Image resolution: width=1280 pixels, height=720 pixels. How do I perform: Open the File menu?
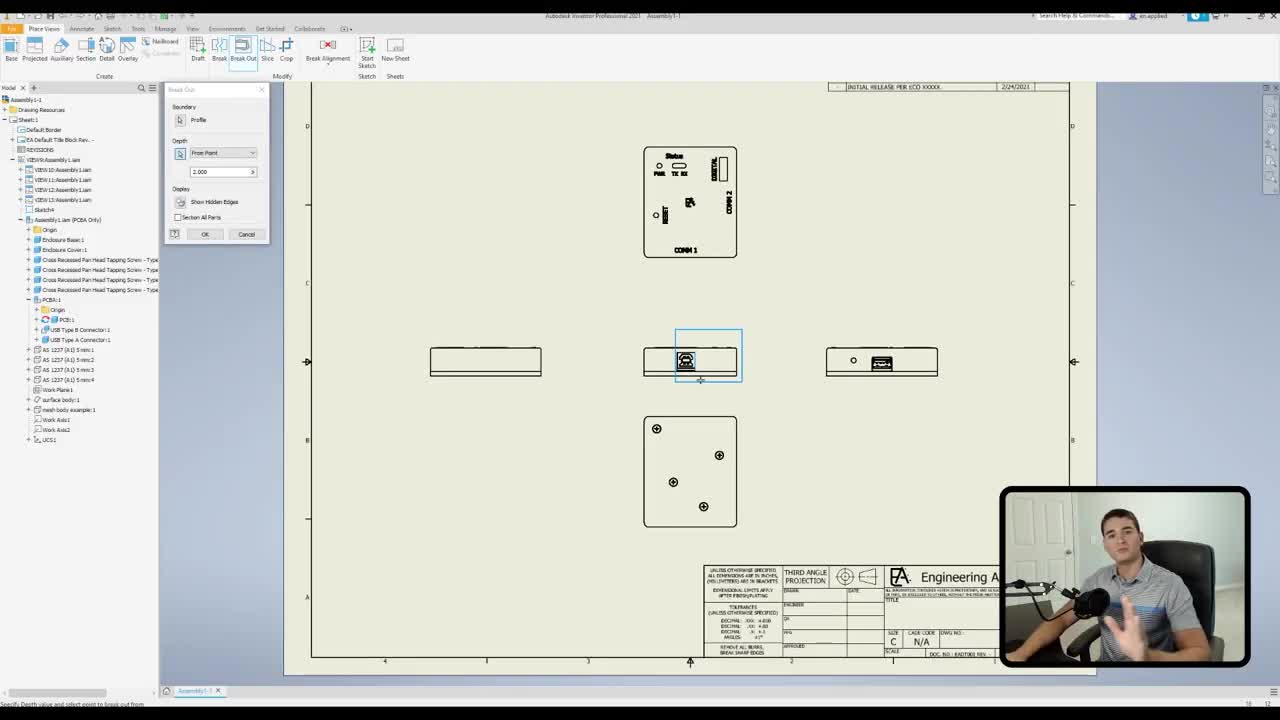pyautogui.click(x=11, y=29)
